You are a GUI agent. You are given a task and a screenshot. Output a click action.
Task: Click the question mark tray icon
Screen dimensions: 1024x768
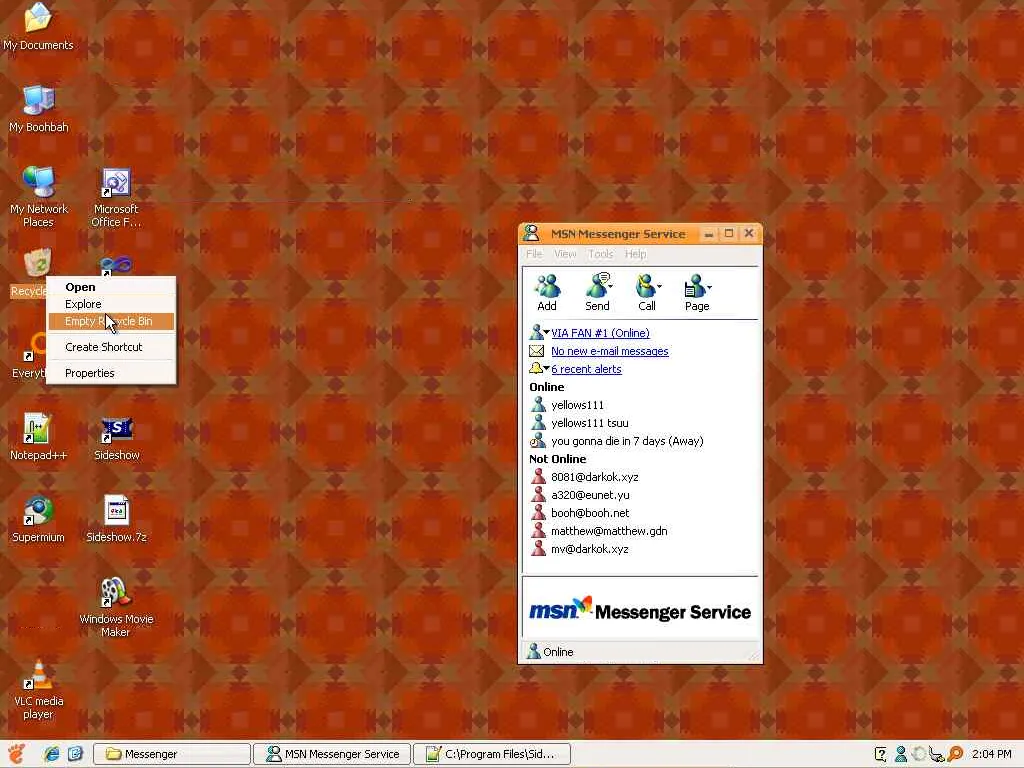880,754
